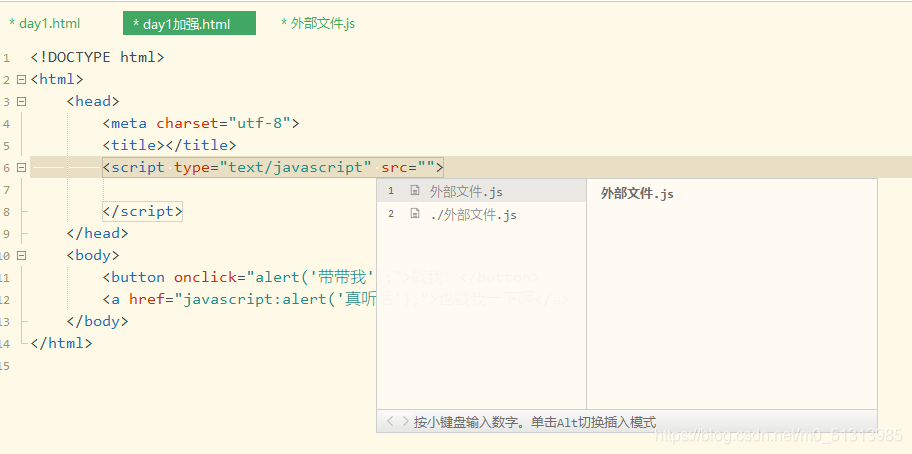The height and width of the screenshot is (454, 912).
Task: Select the day1加强.html tab
Action: pos(189,24)
